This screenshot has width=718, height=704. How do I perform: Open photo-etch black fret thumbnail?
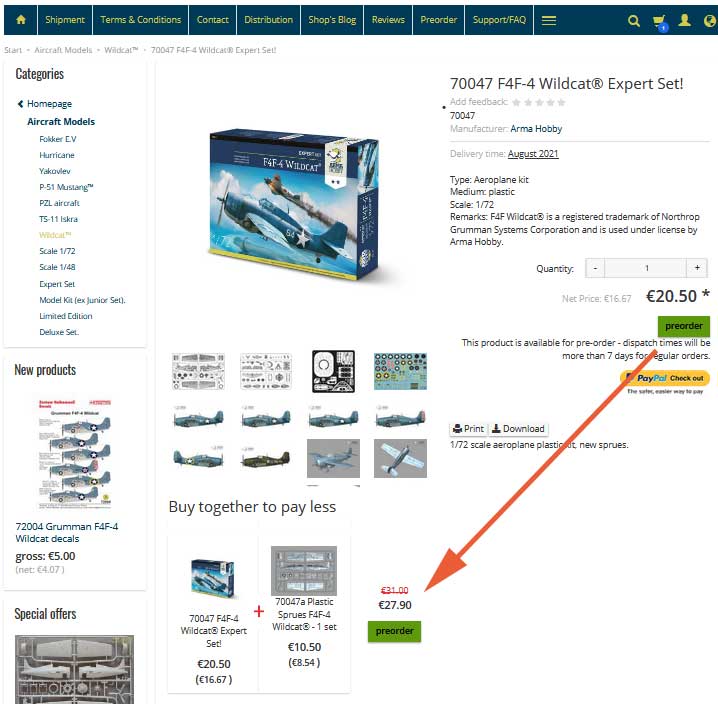click(333, 371)
